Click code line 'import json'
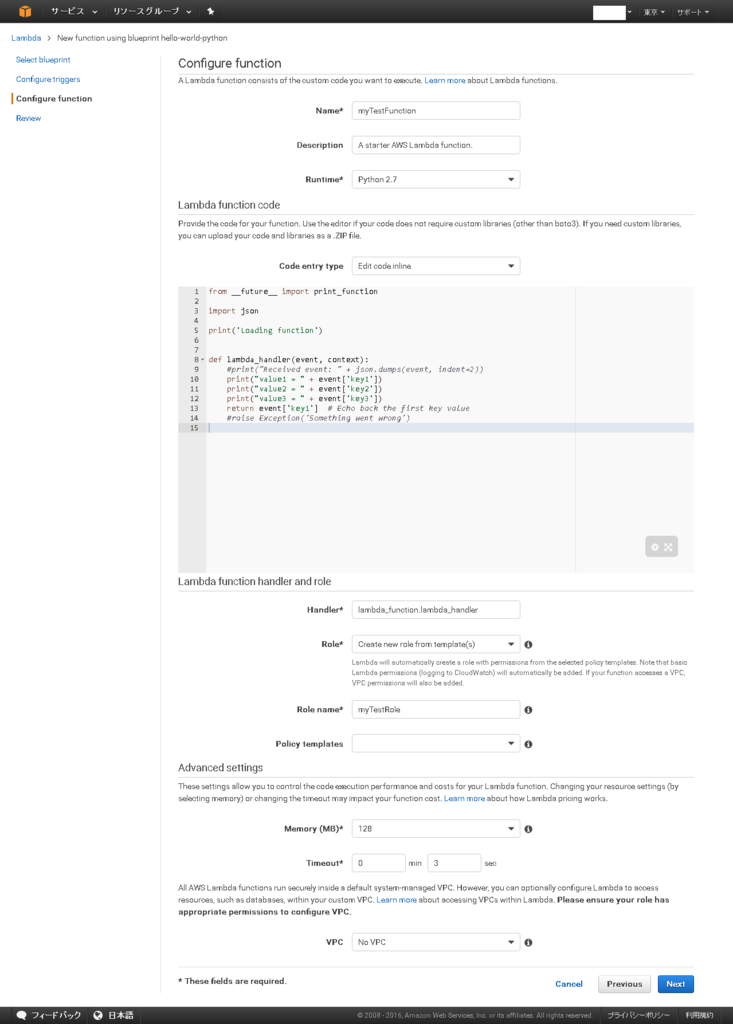Image resolution: width=733 pixels, height=1024 pixels. pos(233,311)
